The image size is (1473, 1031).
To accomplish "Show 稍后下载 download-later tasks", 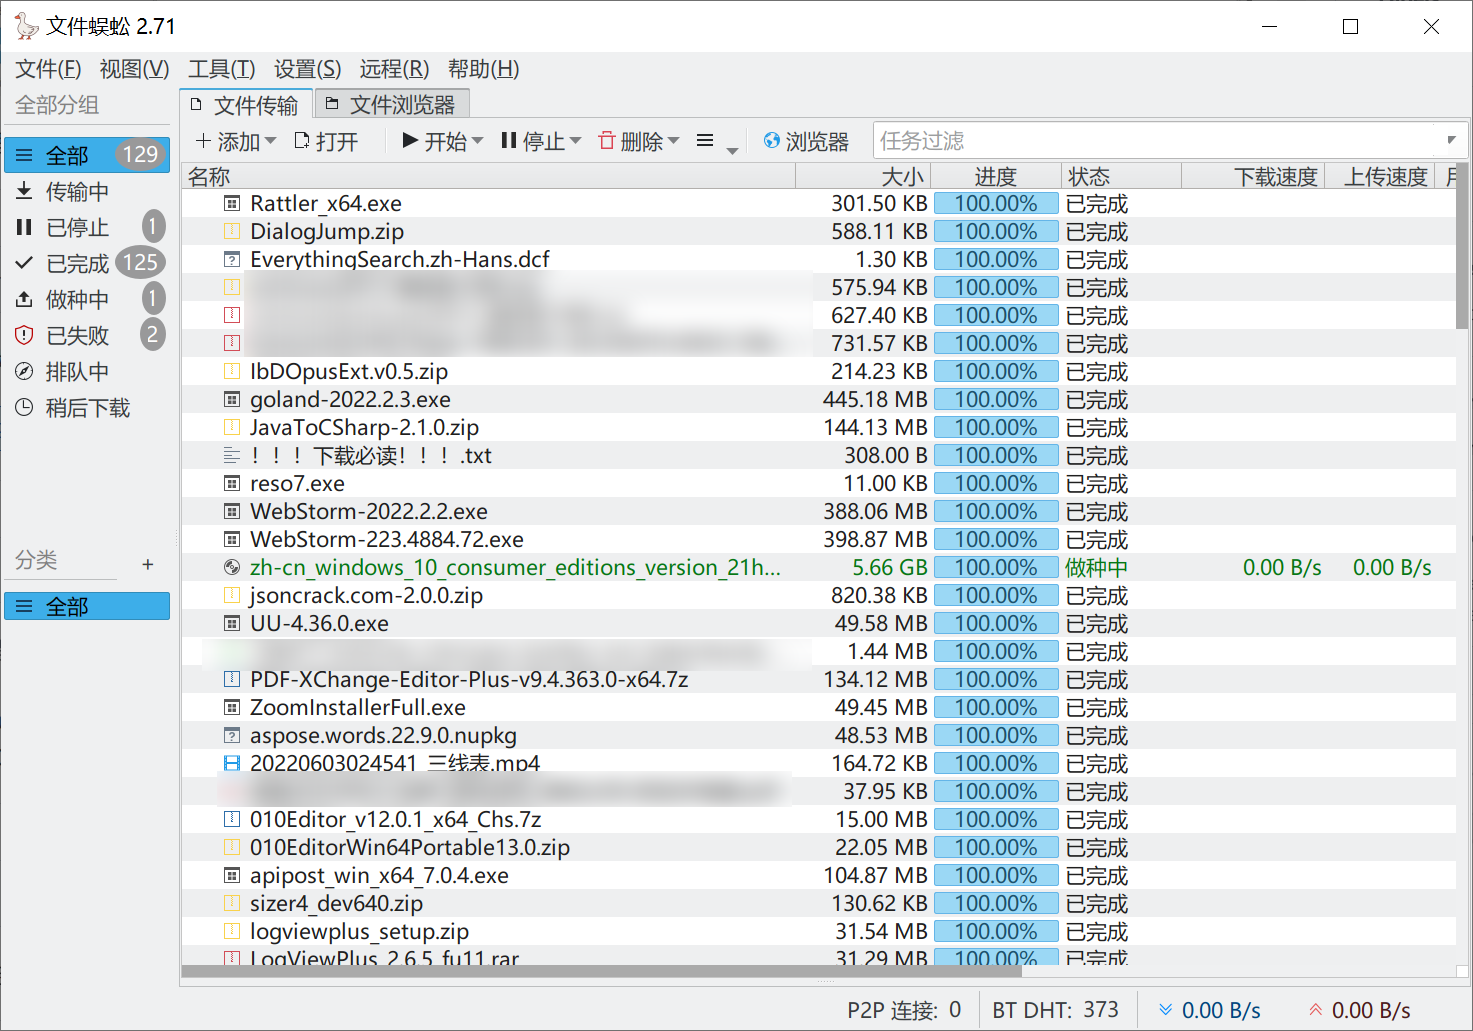I will coord(87,407).
